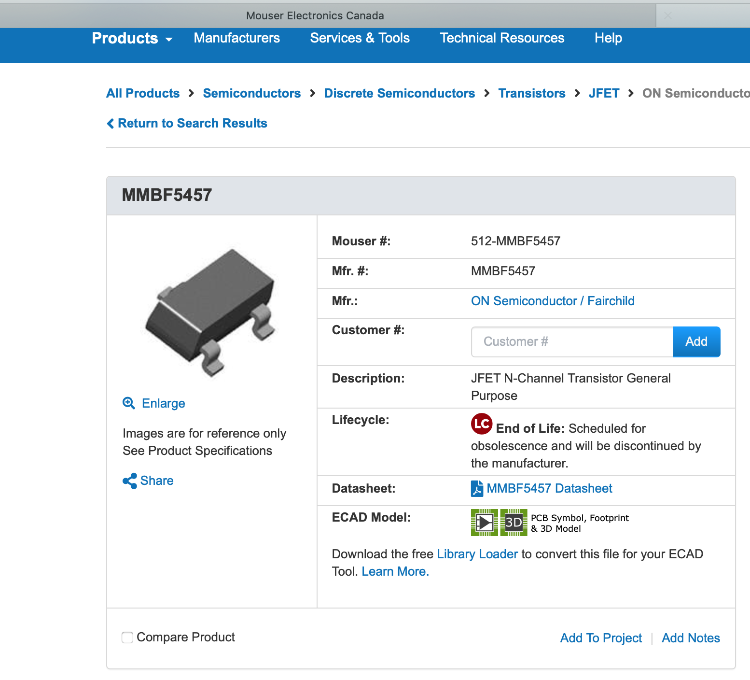
Task: Click the ON Semiconductor / Fairchild link
Action: [553, 301]
